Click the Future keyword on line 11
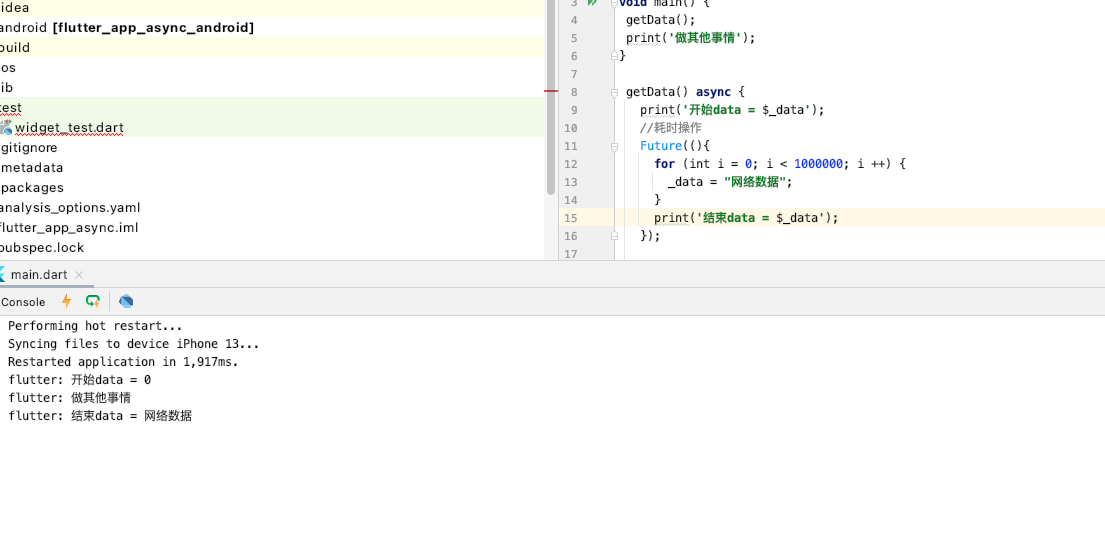 point(661,146)
